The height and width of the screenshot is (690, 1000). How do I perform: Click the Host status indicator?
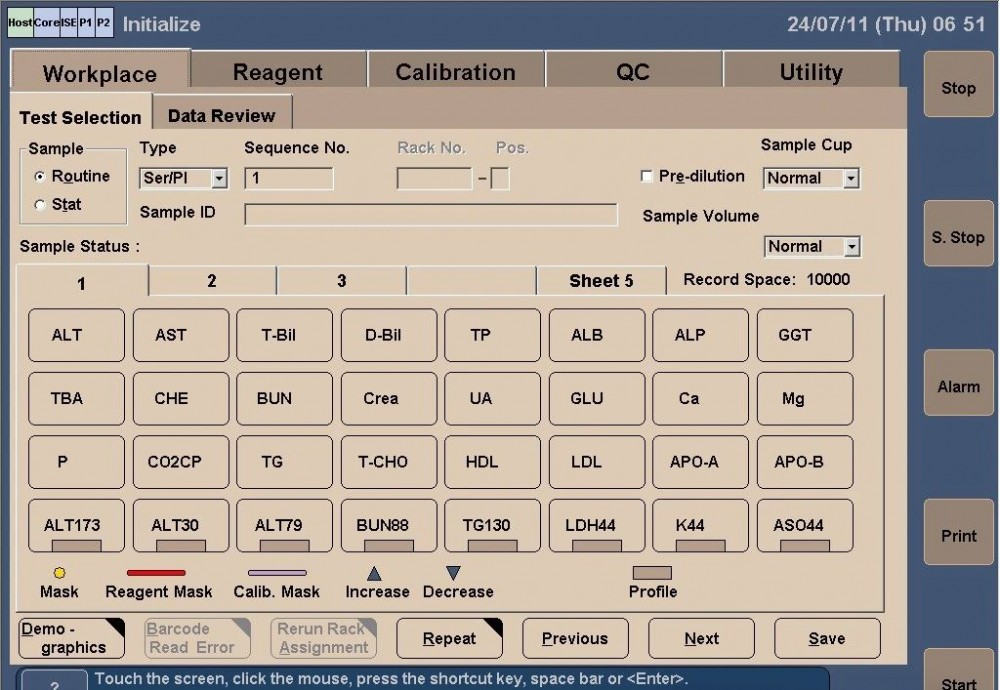click(x=20, y=22)
